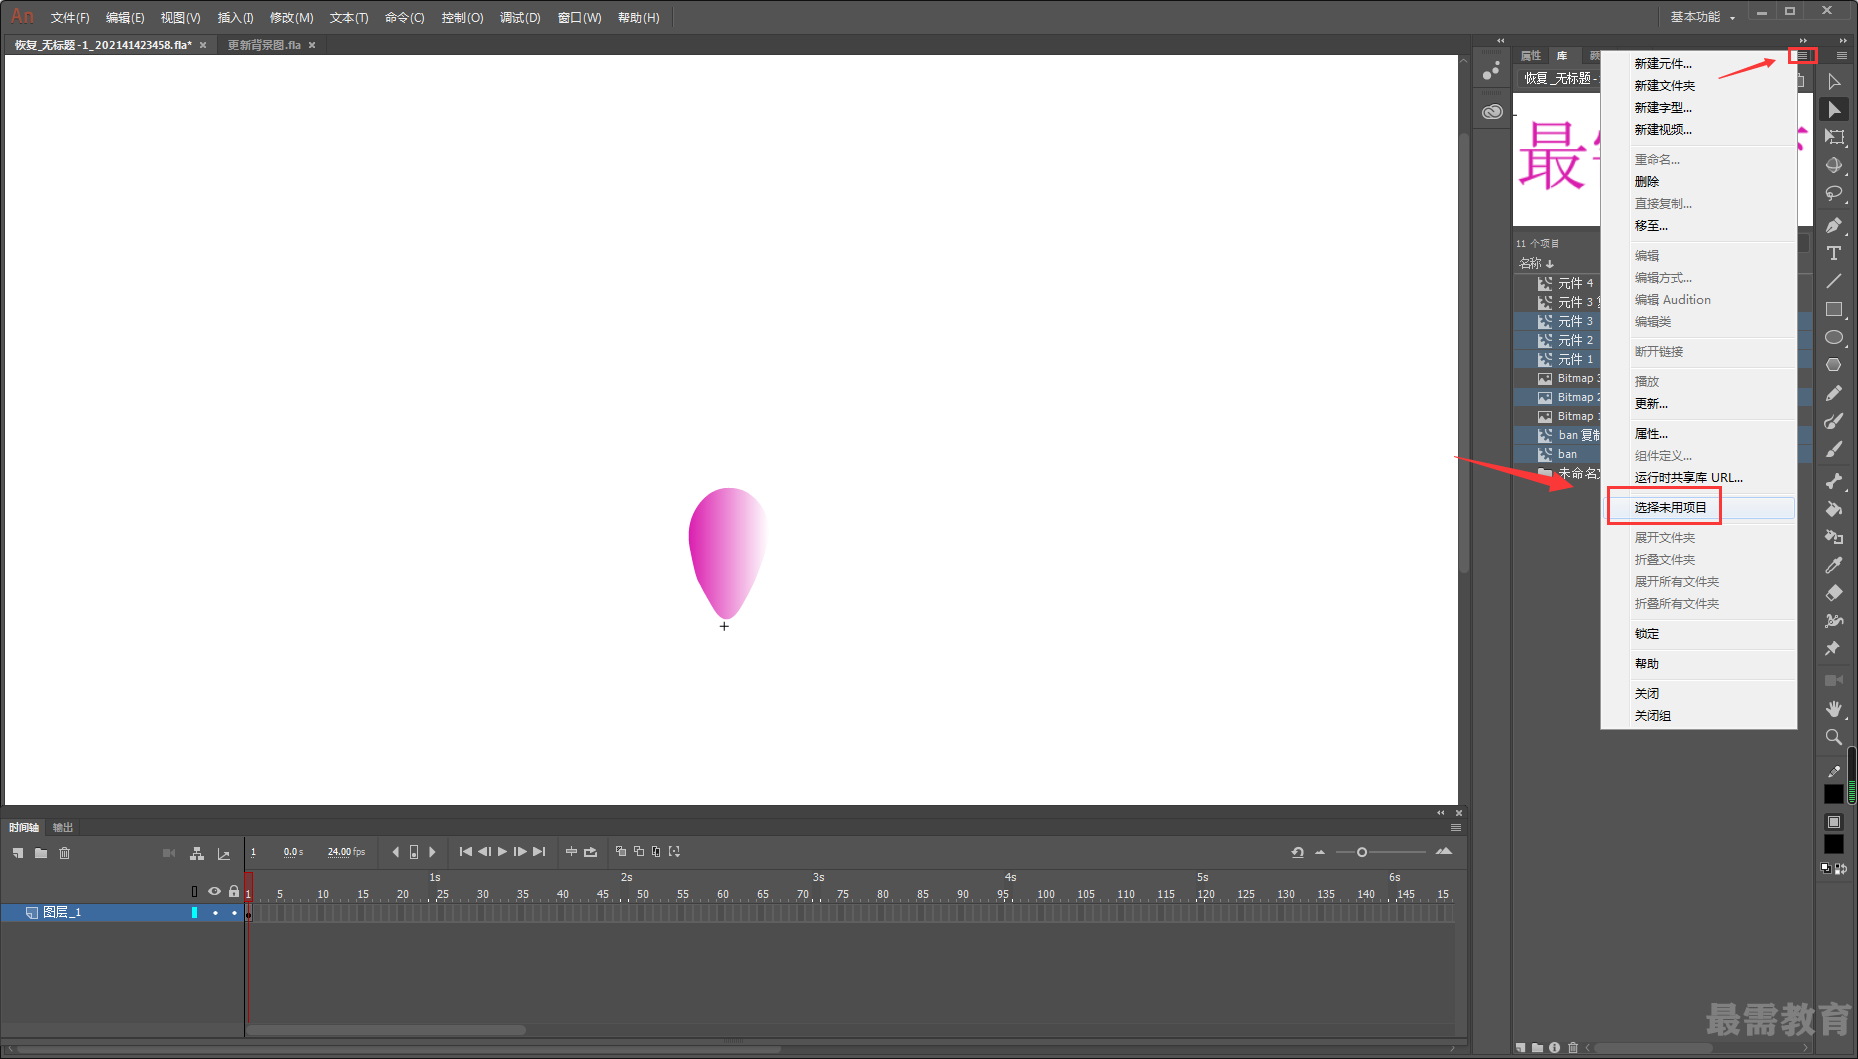The image size is (1858, 1059).
Task: Switch to the 输出 tab
Action: [x=63, y=828]
